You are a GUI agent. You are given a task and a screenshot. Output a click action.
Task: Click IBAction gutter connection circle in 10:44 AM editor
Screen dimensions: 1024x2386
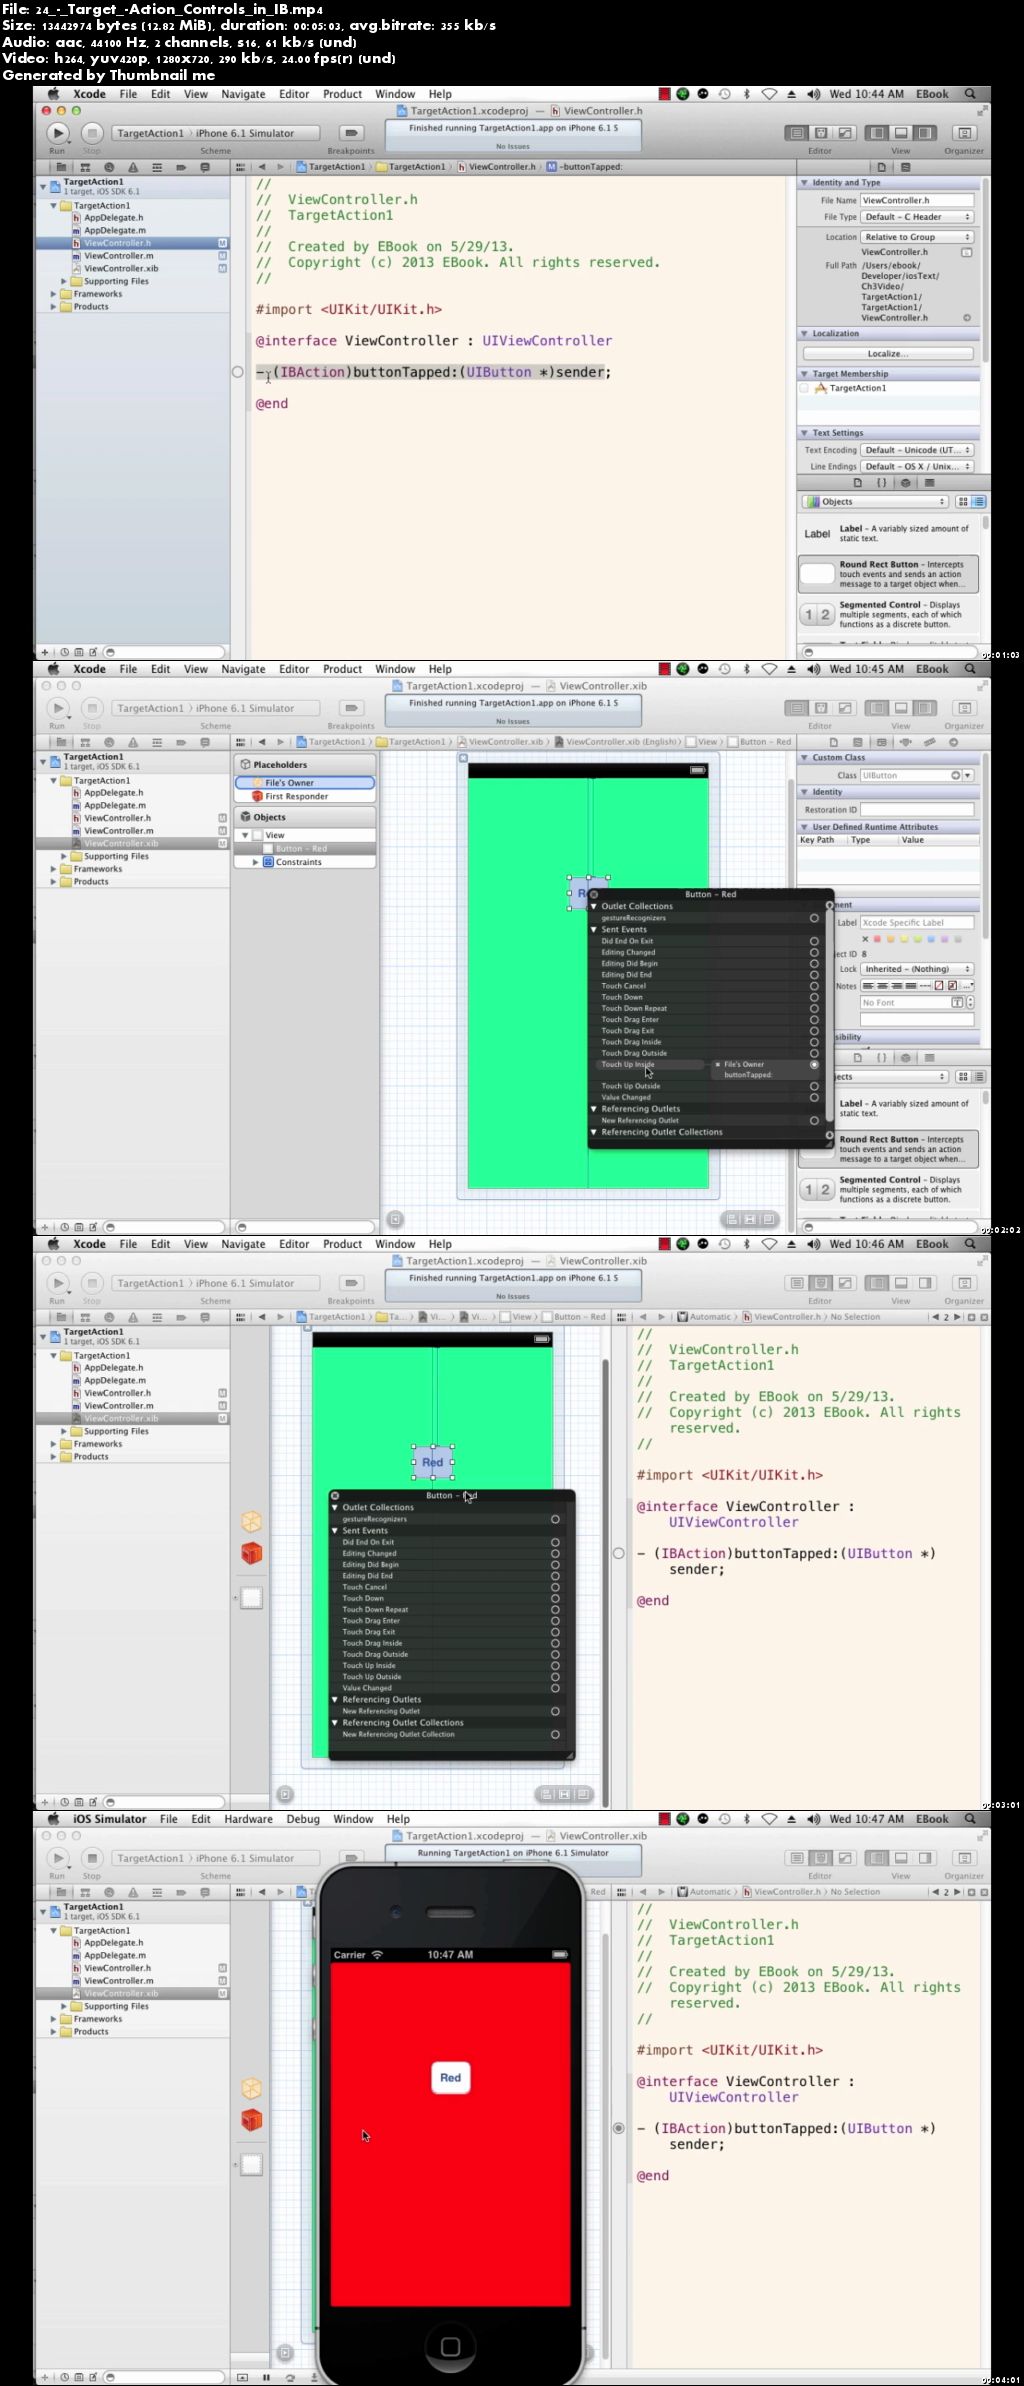pos(238,372)
